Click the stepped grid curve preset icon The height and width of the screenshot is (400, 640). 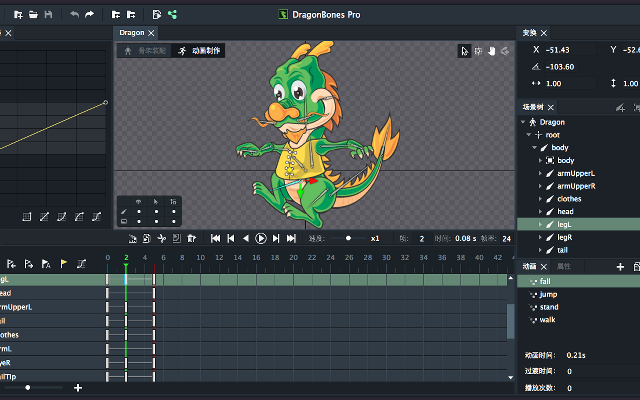(27, 217)
